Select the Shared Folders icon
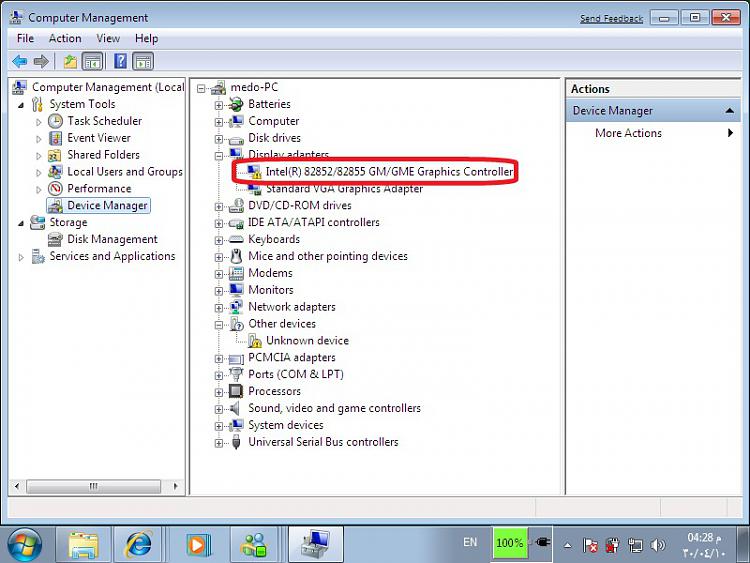750x563 pixels. (x=55, y=155)
